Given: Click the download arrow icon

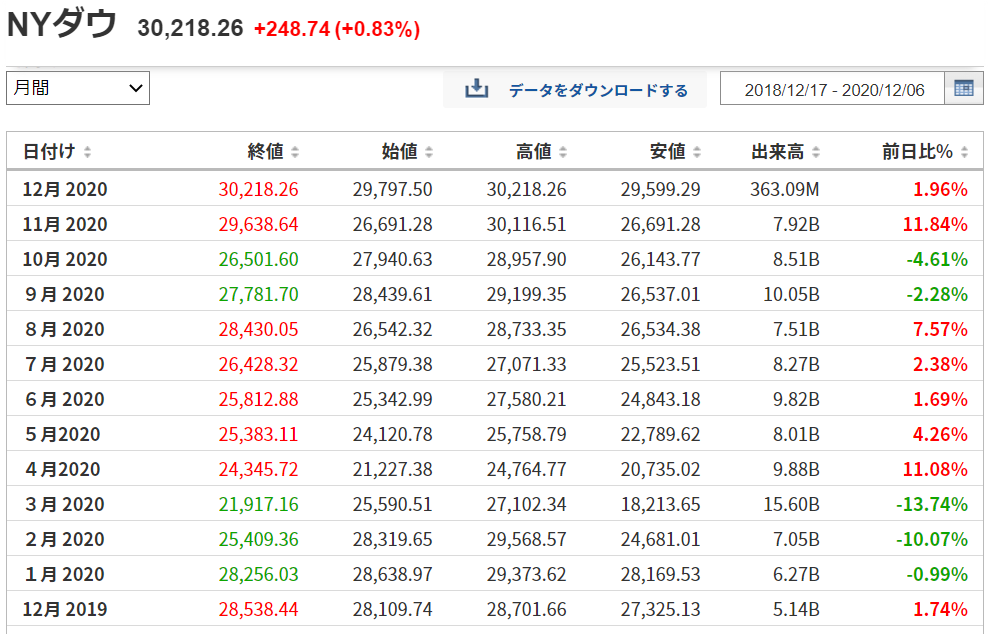Looking at the screenshot, I should coord(477,89).
